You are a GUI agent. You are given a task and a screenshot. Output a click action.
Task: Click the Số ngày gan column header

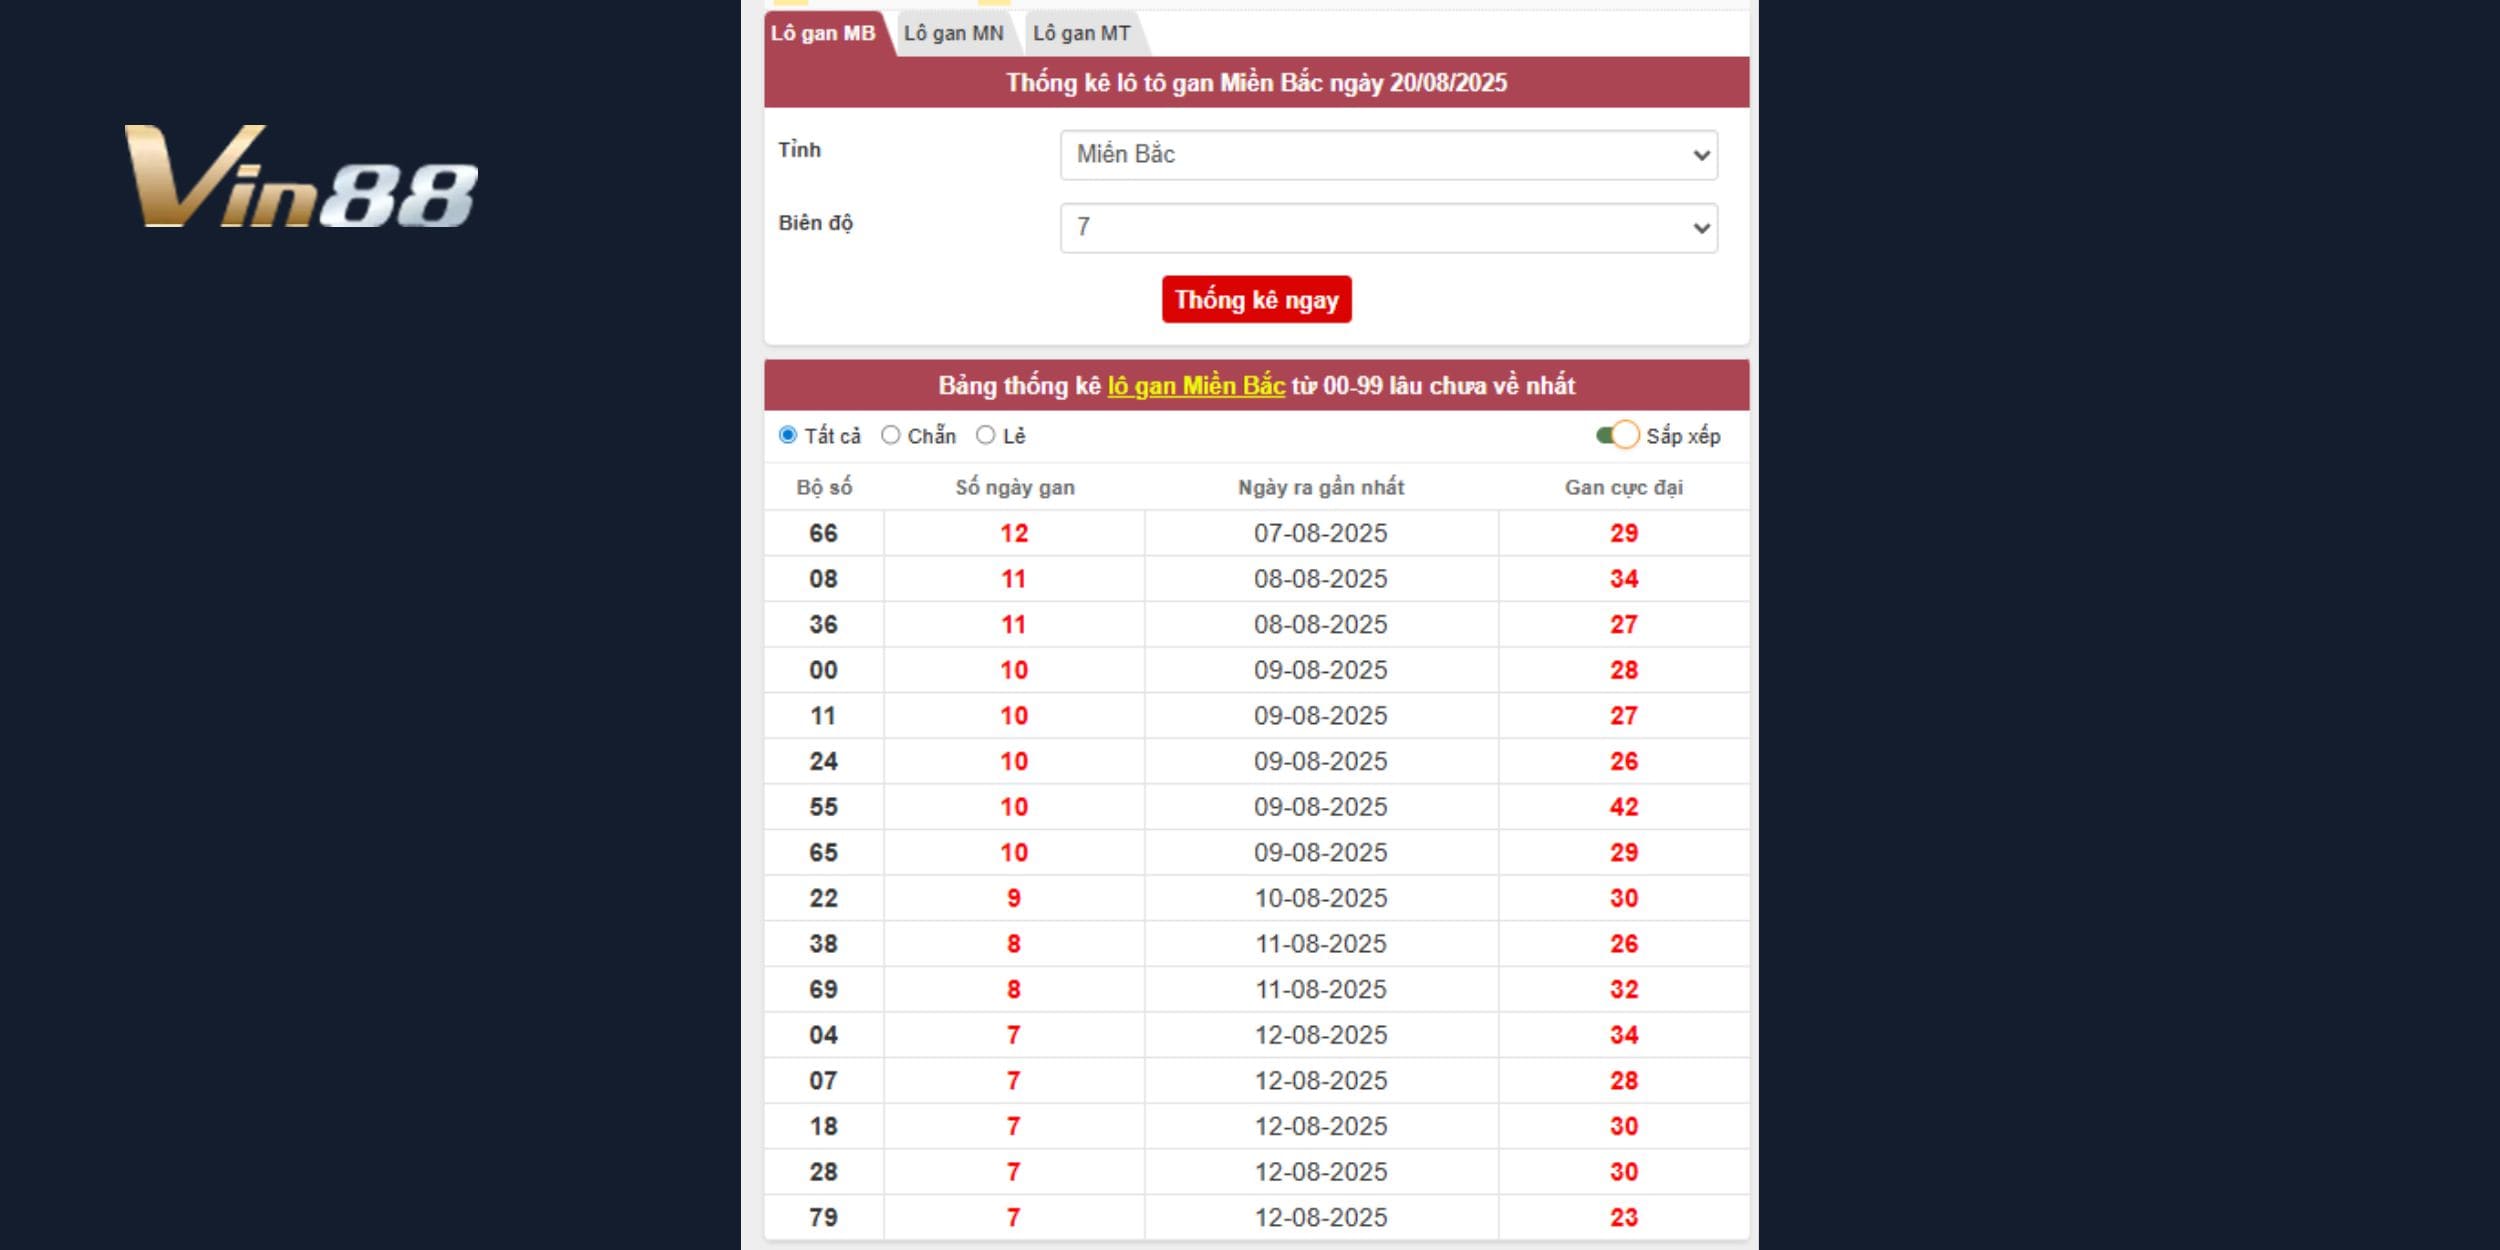pos(1014,488)
